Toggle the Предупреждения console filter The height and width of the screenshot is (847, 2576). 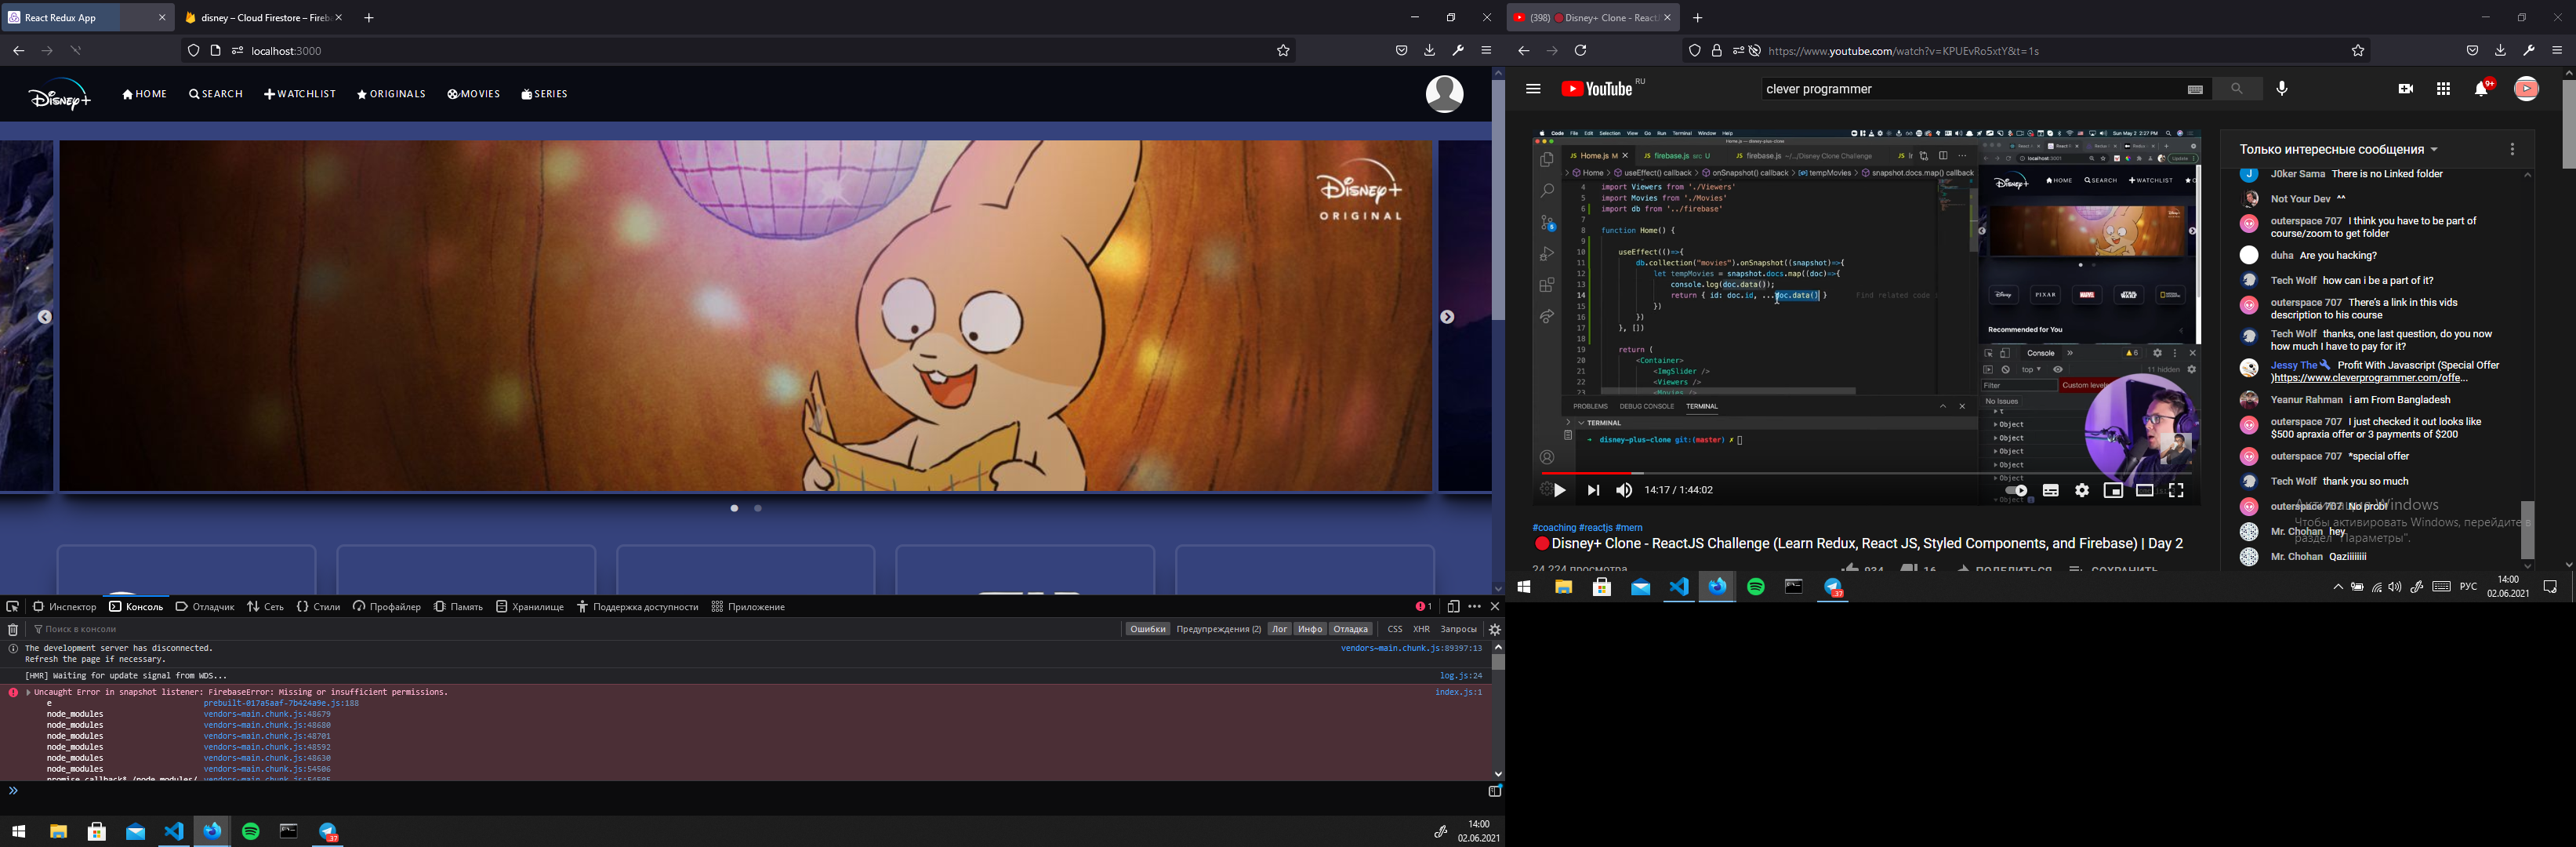pos(1218,630)
